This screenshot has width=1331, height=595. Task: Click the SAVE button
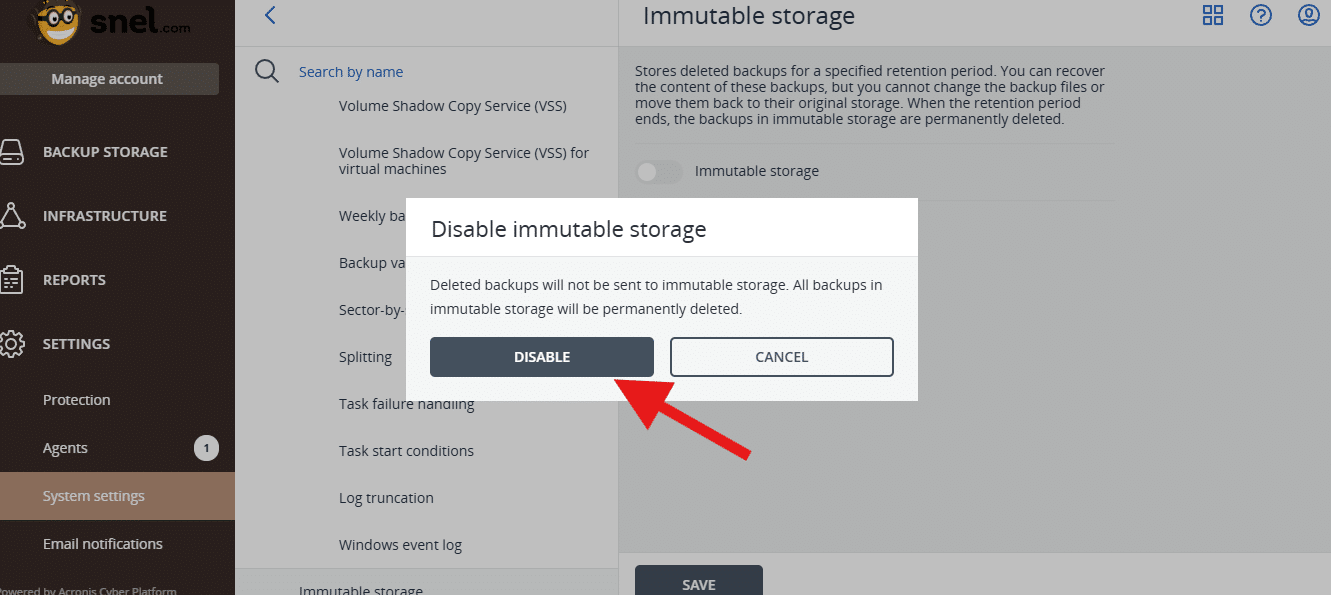pos(699,581)
